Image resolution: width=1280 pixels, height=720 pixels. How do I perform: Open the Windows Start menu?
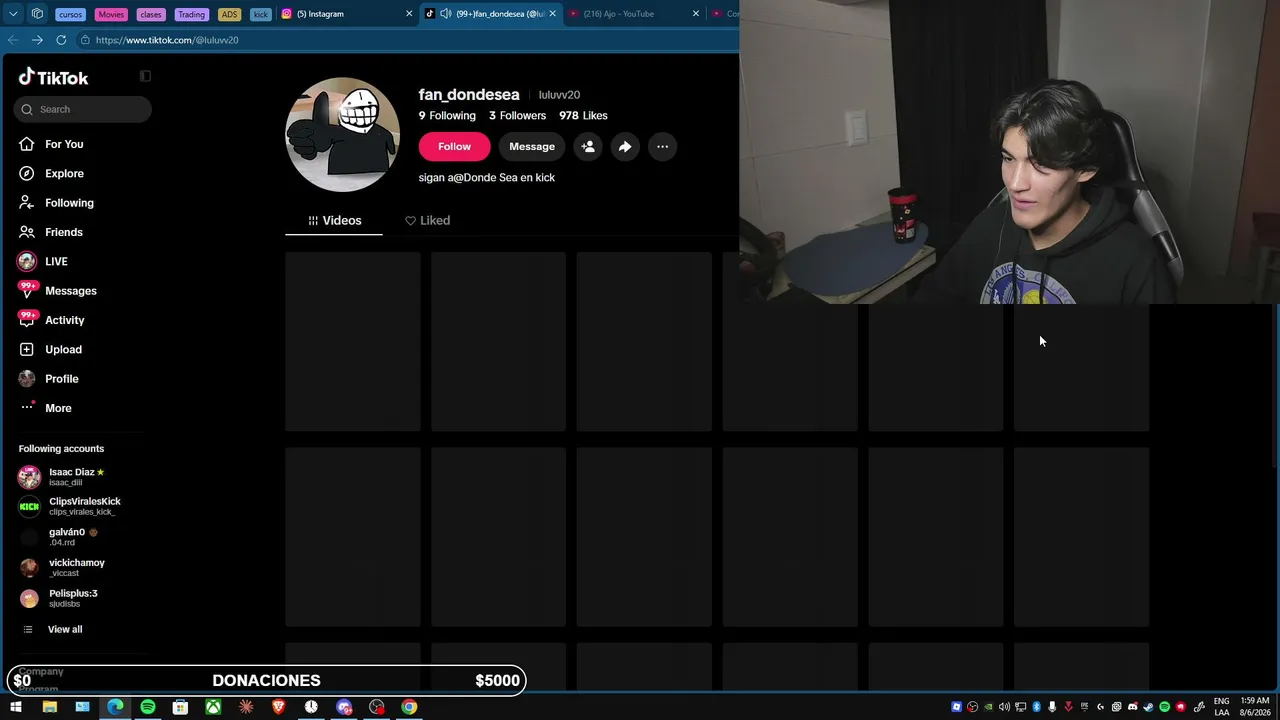16,707
